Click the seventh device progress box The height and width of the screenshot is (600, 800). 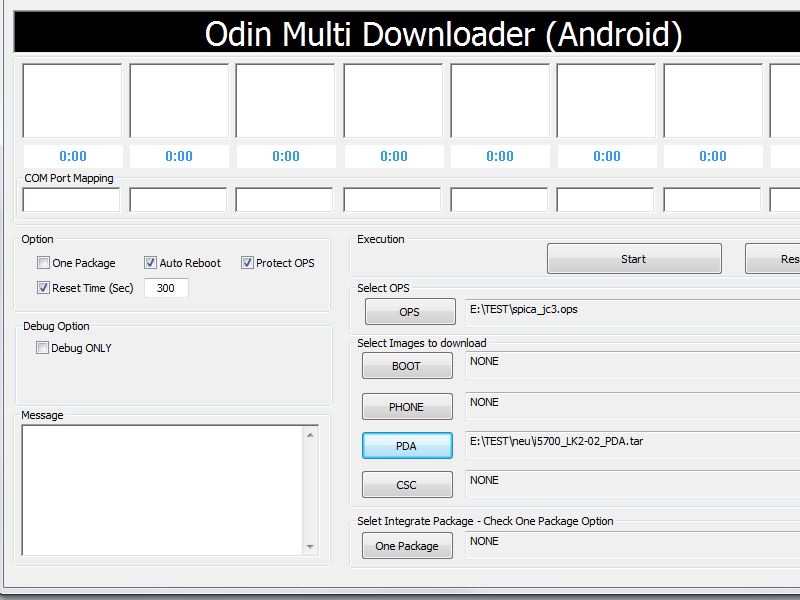[x=713, y=101]
